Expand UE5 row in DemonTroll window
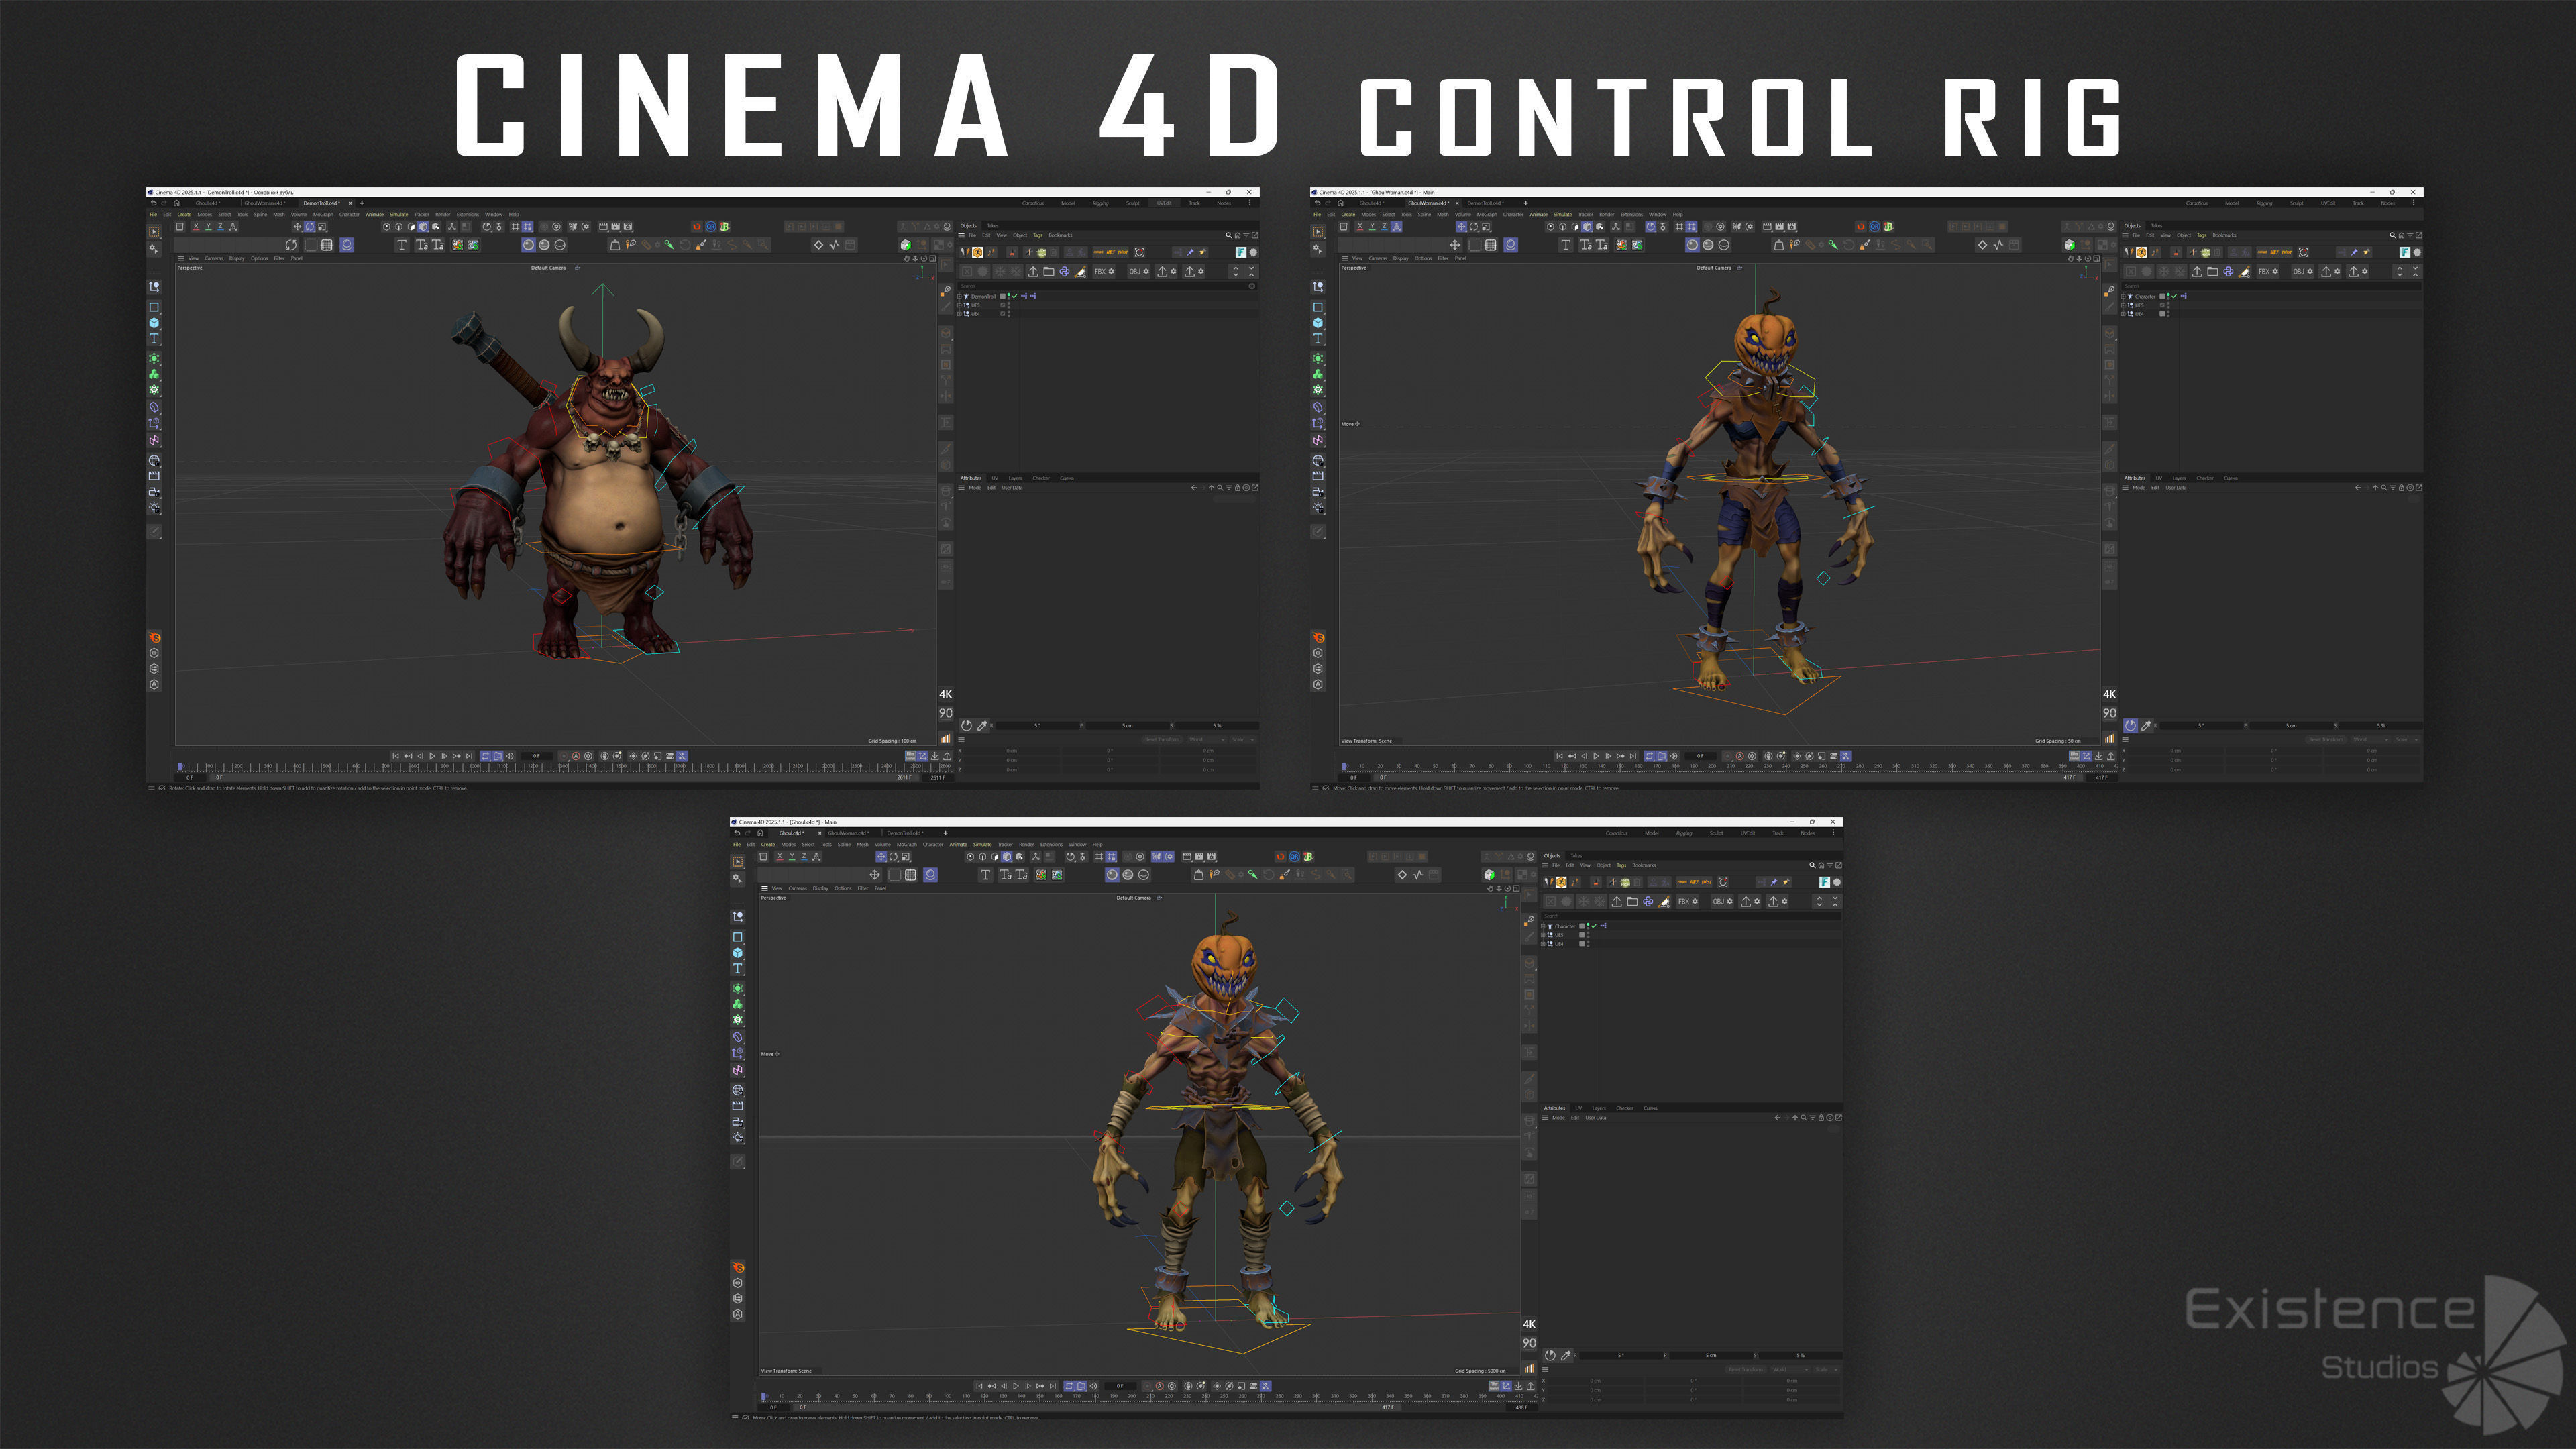The image size is (2576, 1449). 959,305
